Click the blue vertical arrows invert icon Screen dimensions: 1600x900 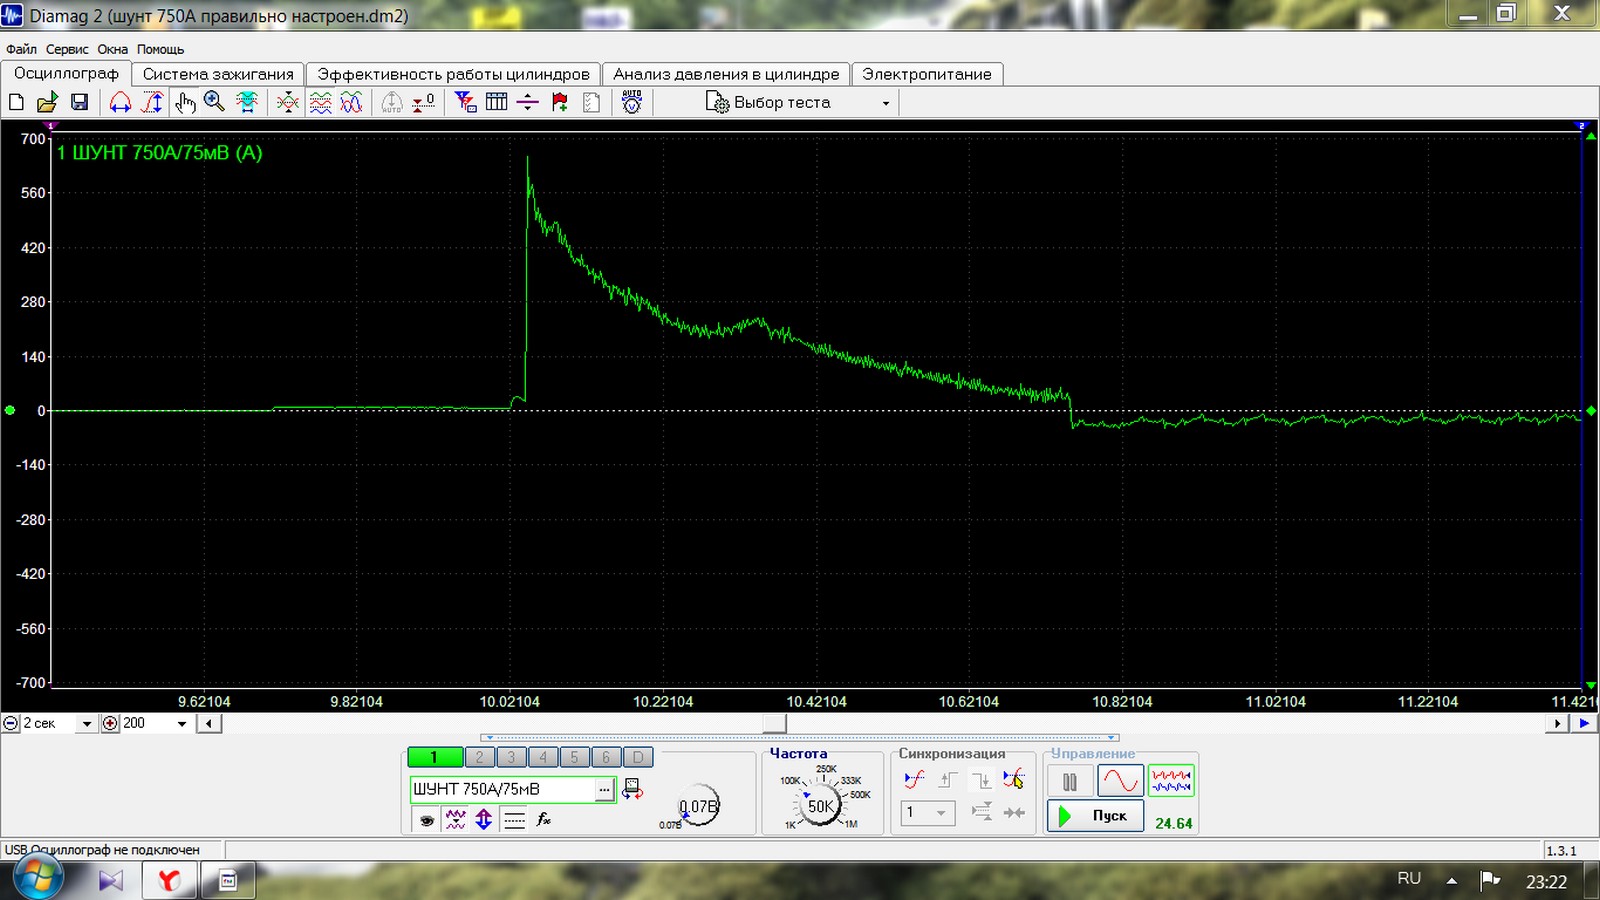point(484,819)
